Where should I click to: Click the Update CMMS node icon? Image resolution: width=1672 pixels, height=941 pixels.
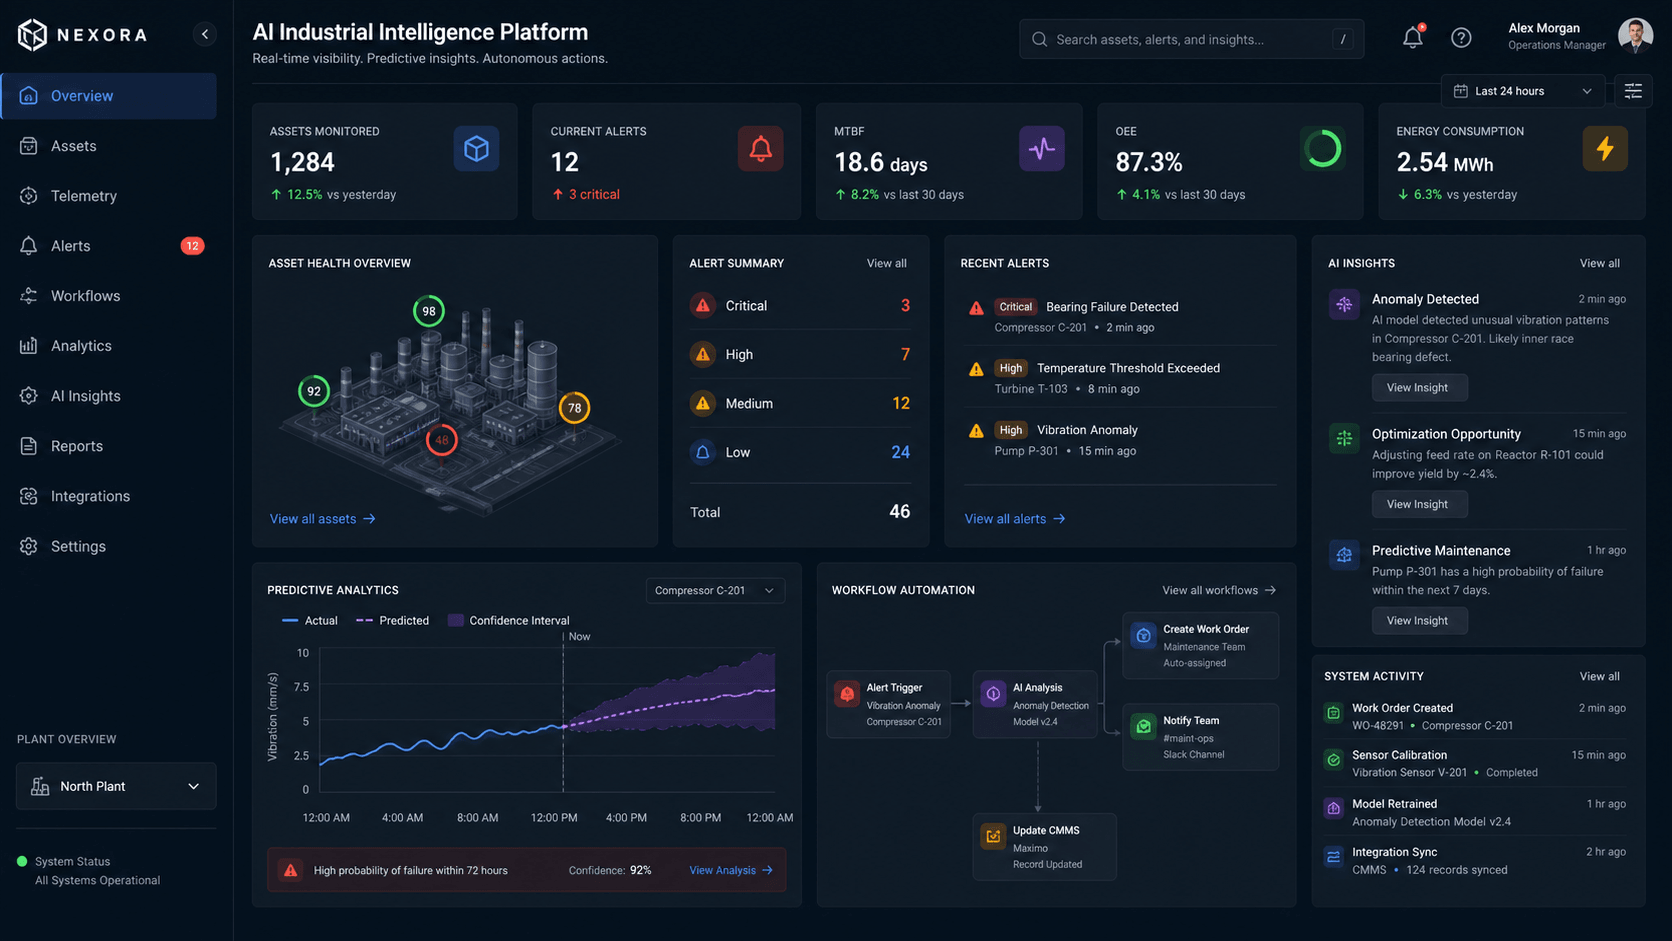click(x=993, y=836)
